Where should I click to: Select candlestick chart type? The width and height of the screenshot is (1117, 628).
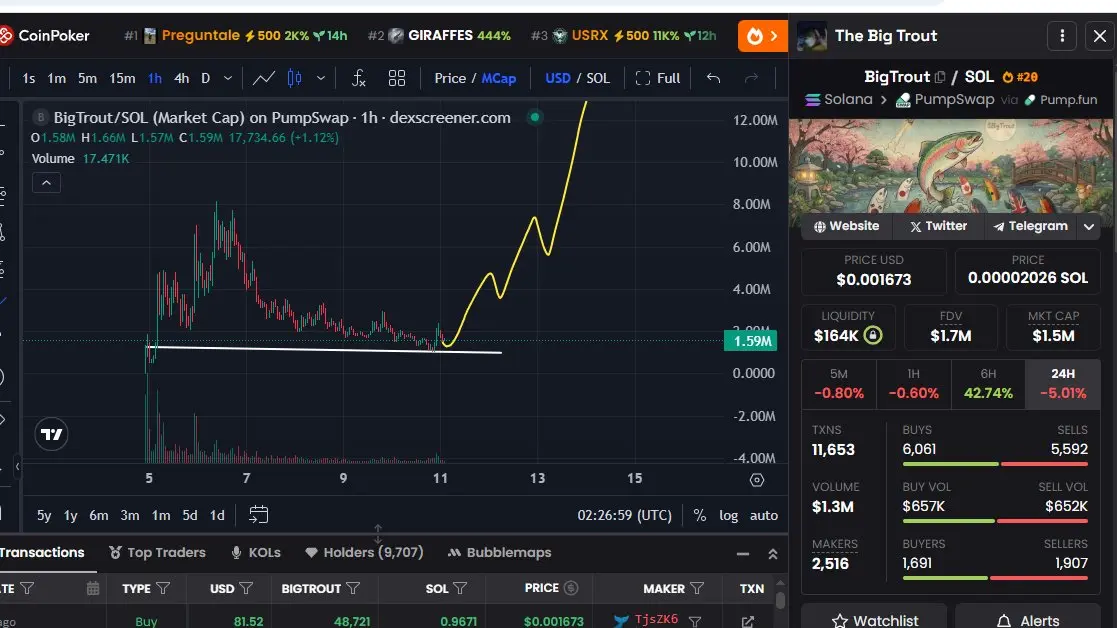pos(294,78)
